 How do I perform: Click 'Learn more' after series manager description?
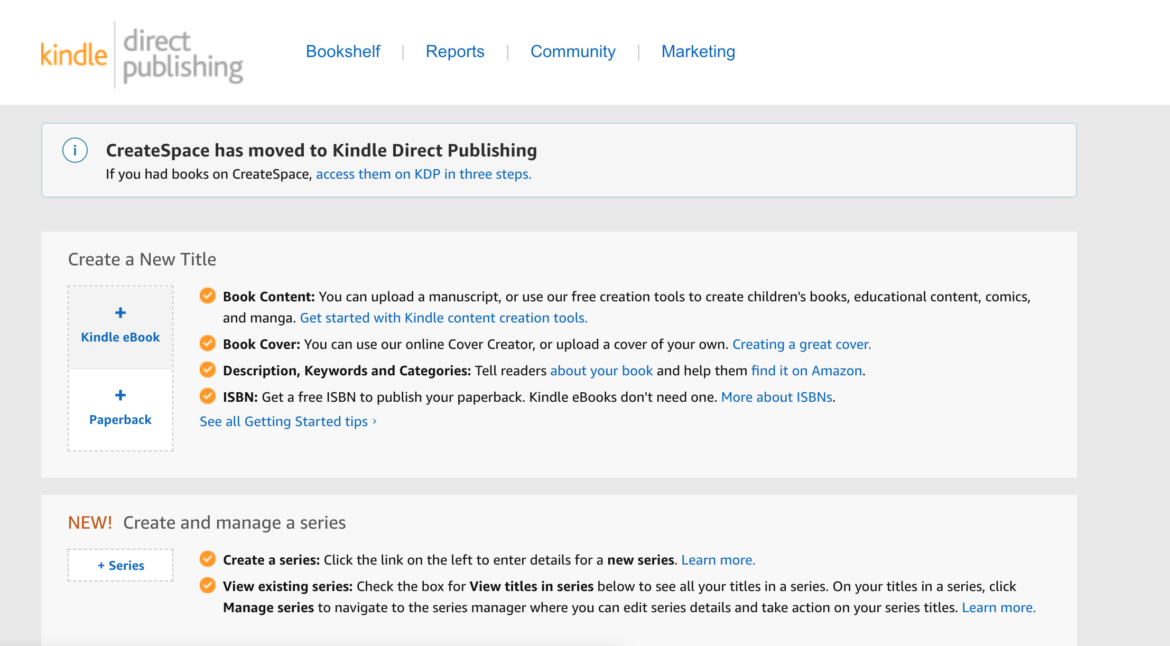pyautogui.click(x=998, y=608)
